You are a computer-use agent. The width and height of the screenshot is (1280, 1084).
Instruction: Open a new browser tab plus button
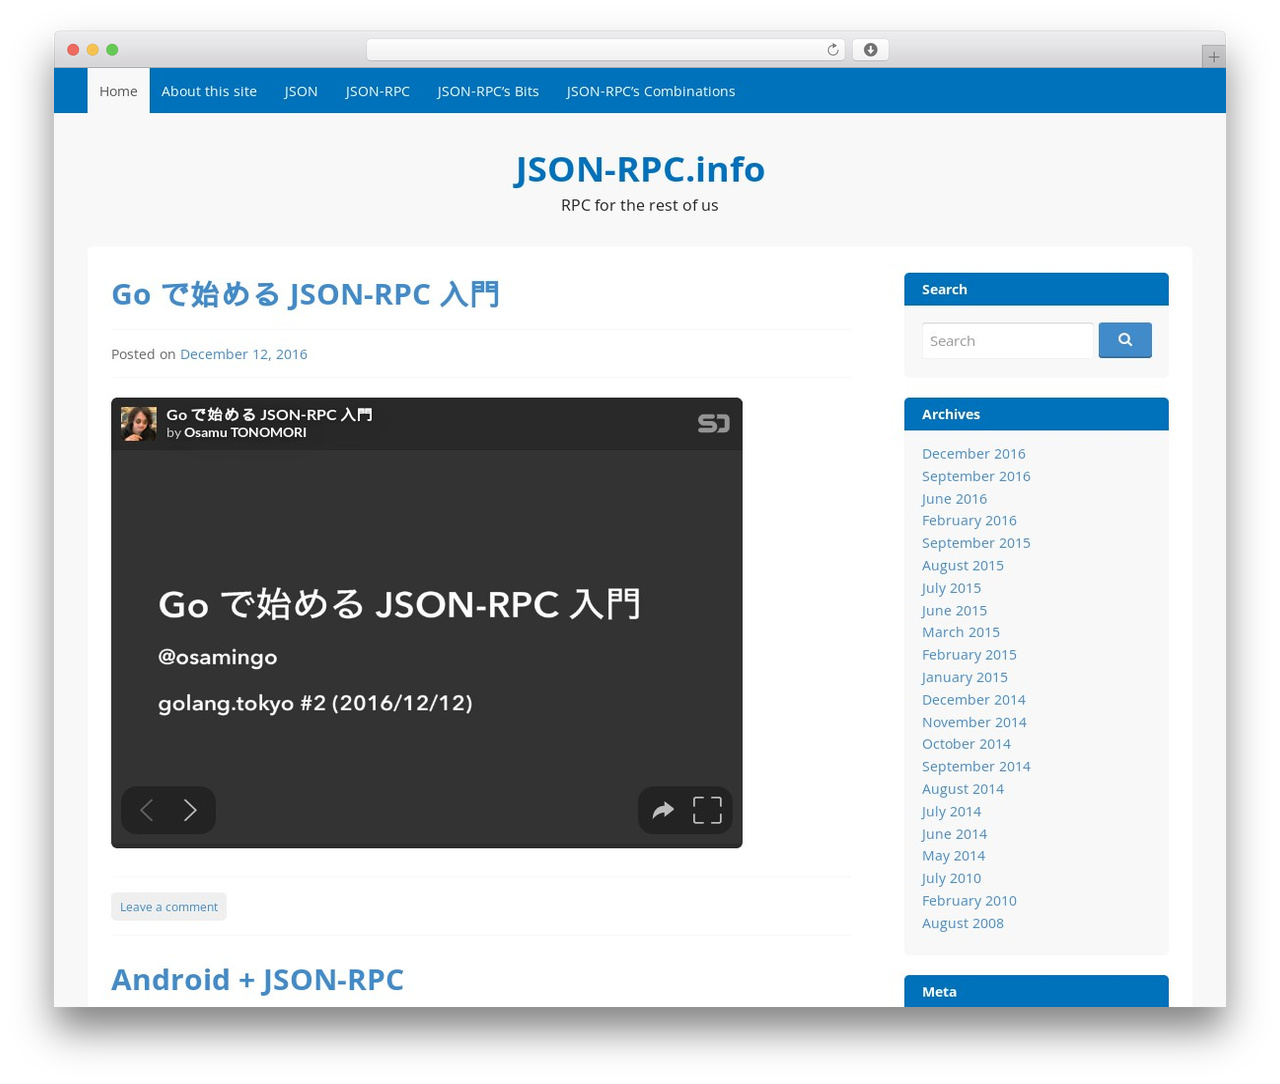click(x=1213, y=57)
